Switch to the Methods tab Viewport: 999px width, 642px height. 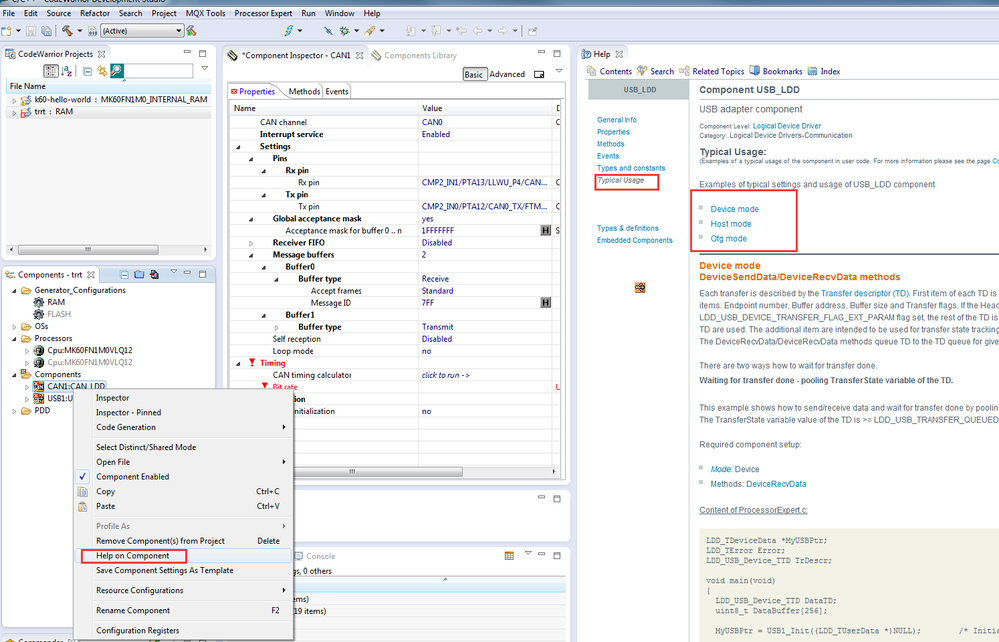[x=304, y=92]
